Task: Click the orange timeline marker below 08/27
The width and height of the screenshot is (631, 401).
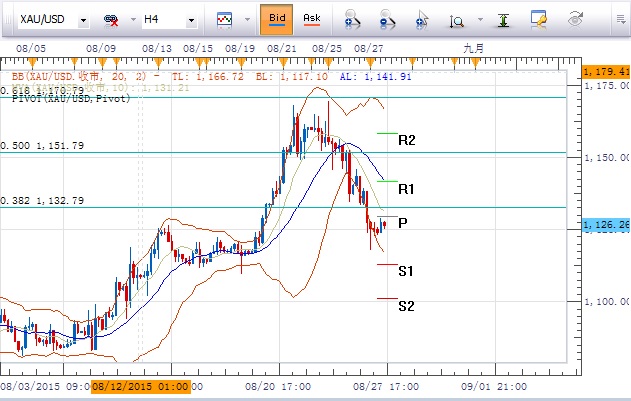Action: pyautogui.click(x=370, y=63)
